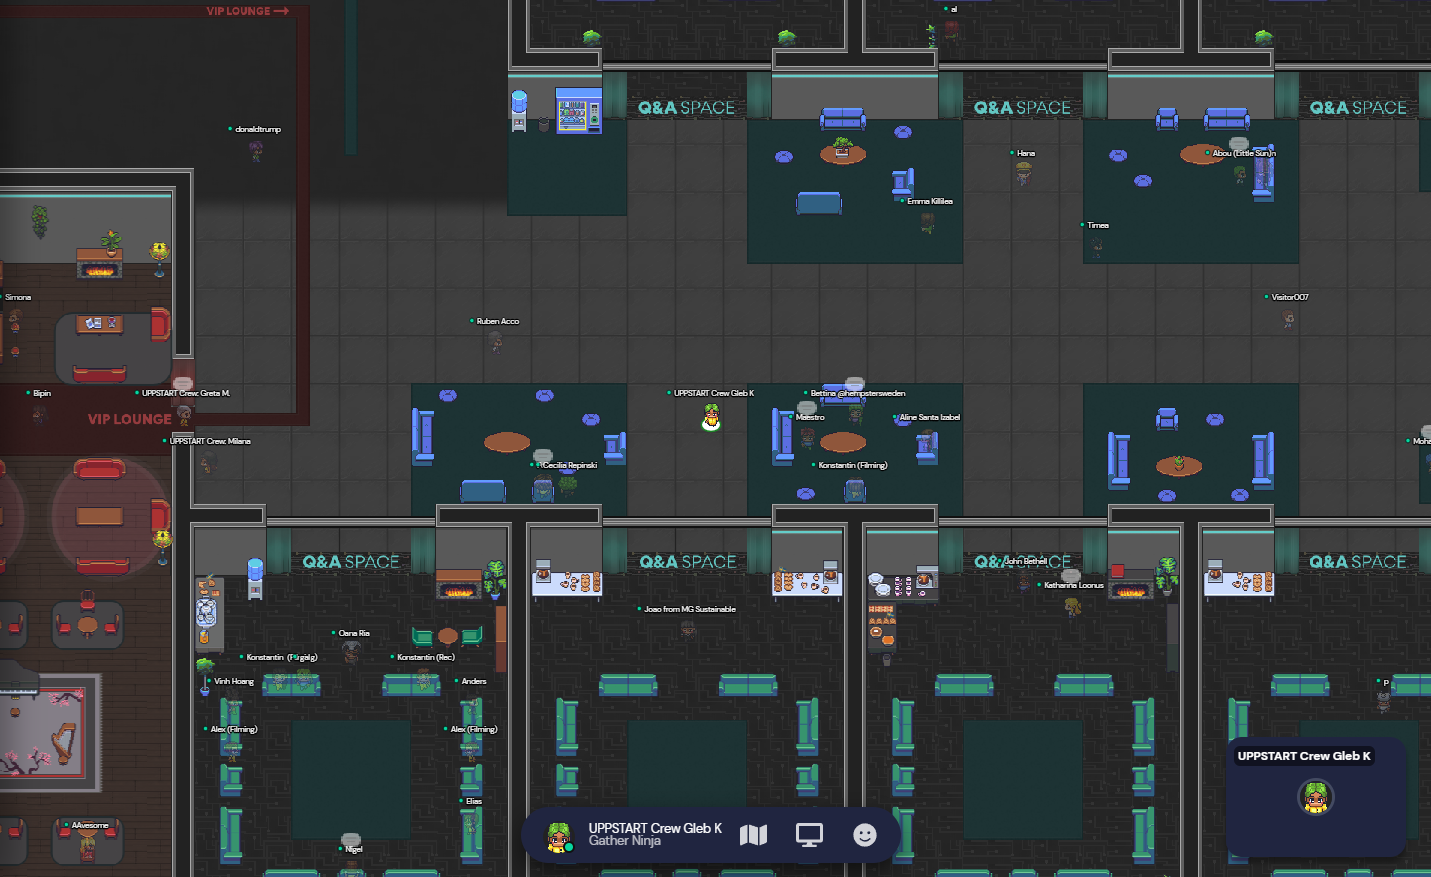Click Emma Killilea's avatar
This screenshot has width=1431, height=877.
(928, 222)
